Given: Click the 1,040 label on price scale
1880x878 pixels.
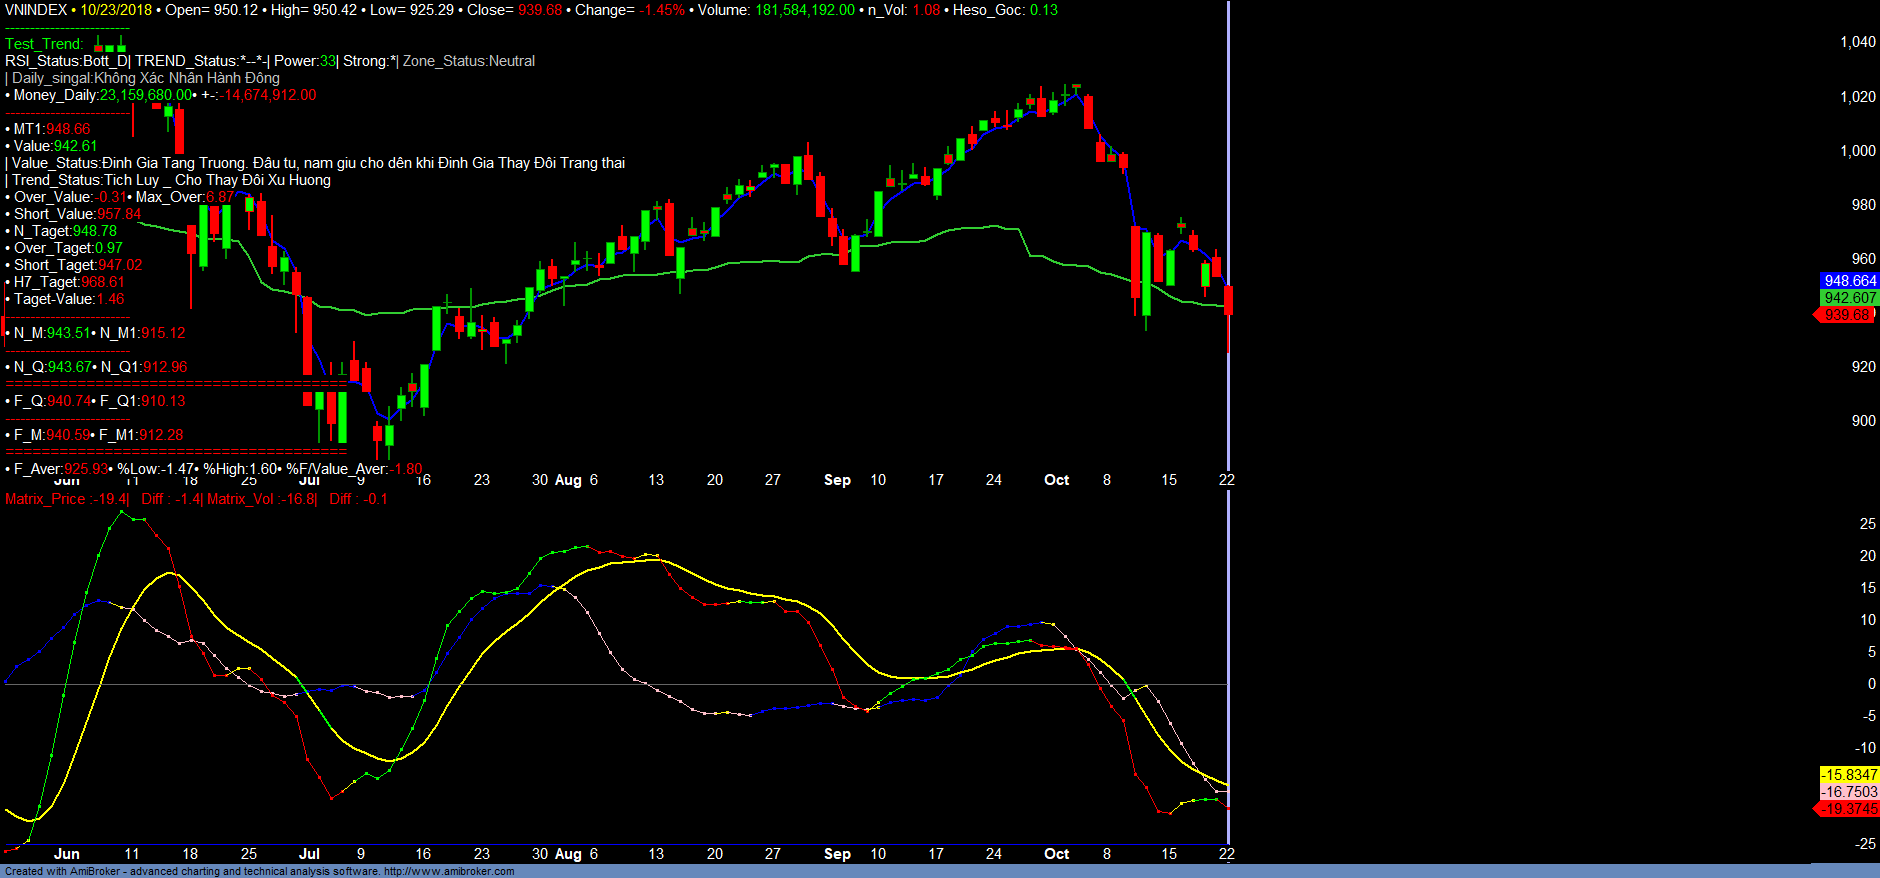Looking at the screenshot, I should [1857, 42].
